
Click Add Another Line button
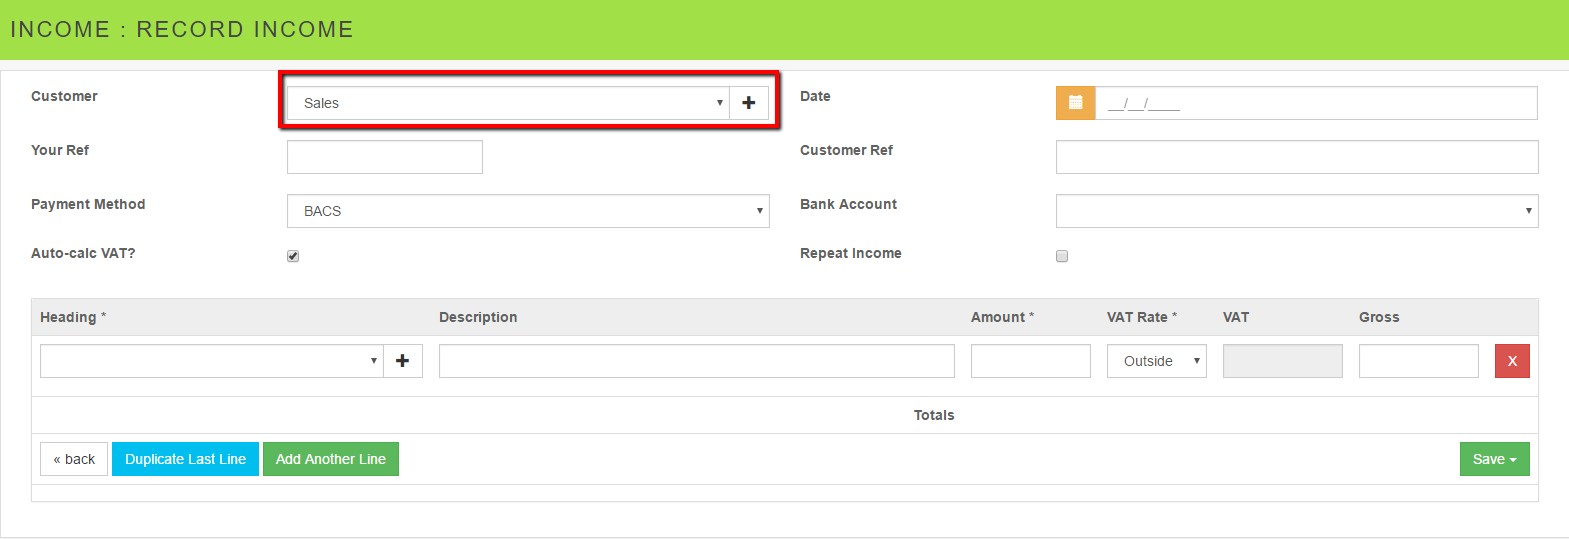pyautogui.click(x=331, y=459)
